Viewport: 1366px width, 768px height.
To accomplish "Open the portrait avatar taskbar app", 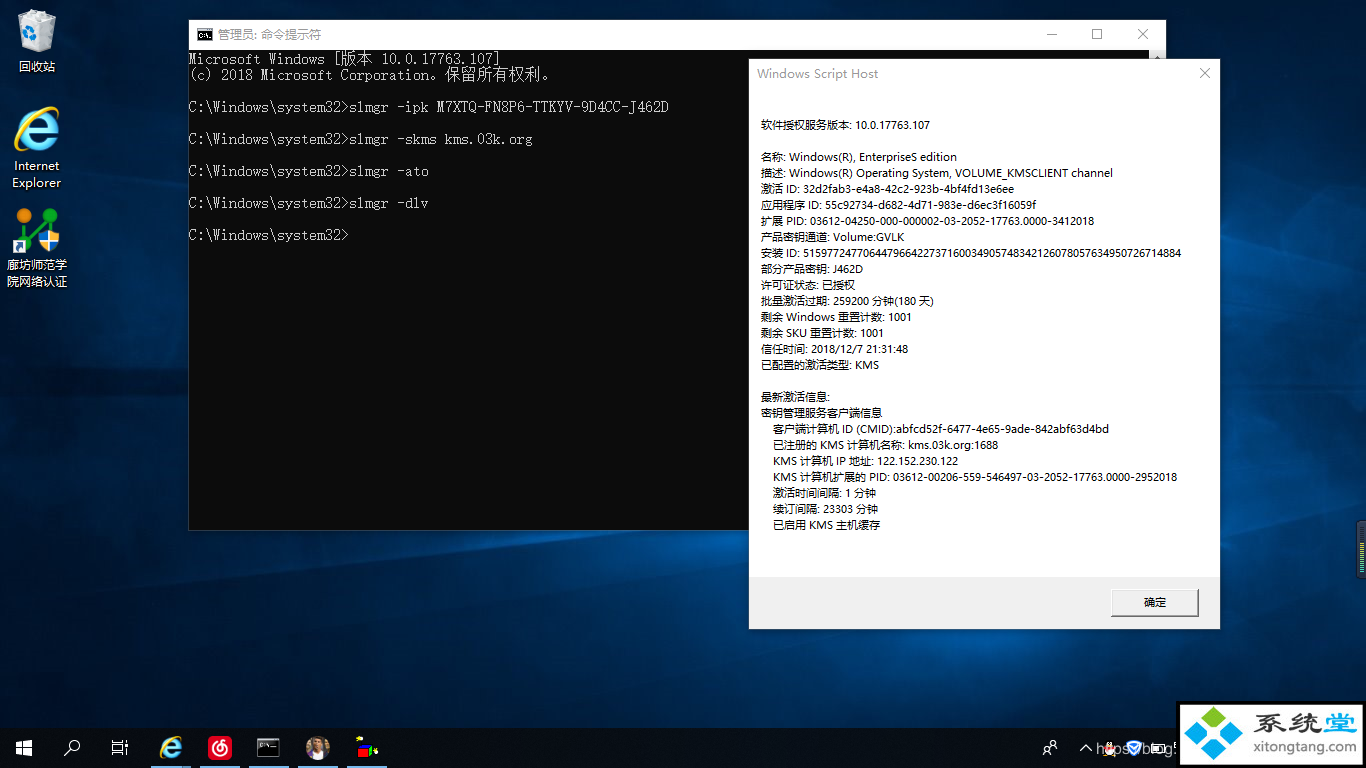I will 317,747.
